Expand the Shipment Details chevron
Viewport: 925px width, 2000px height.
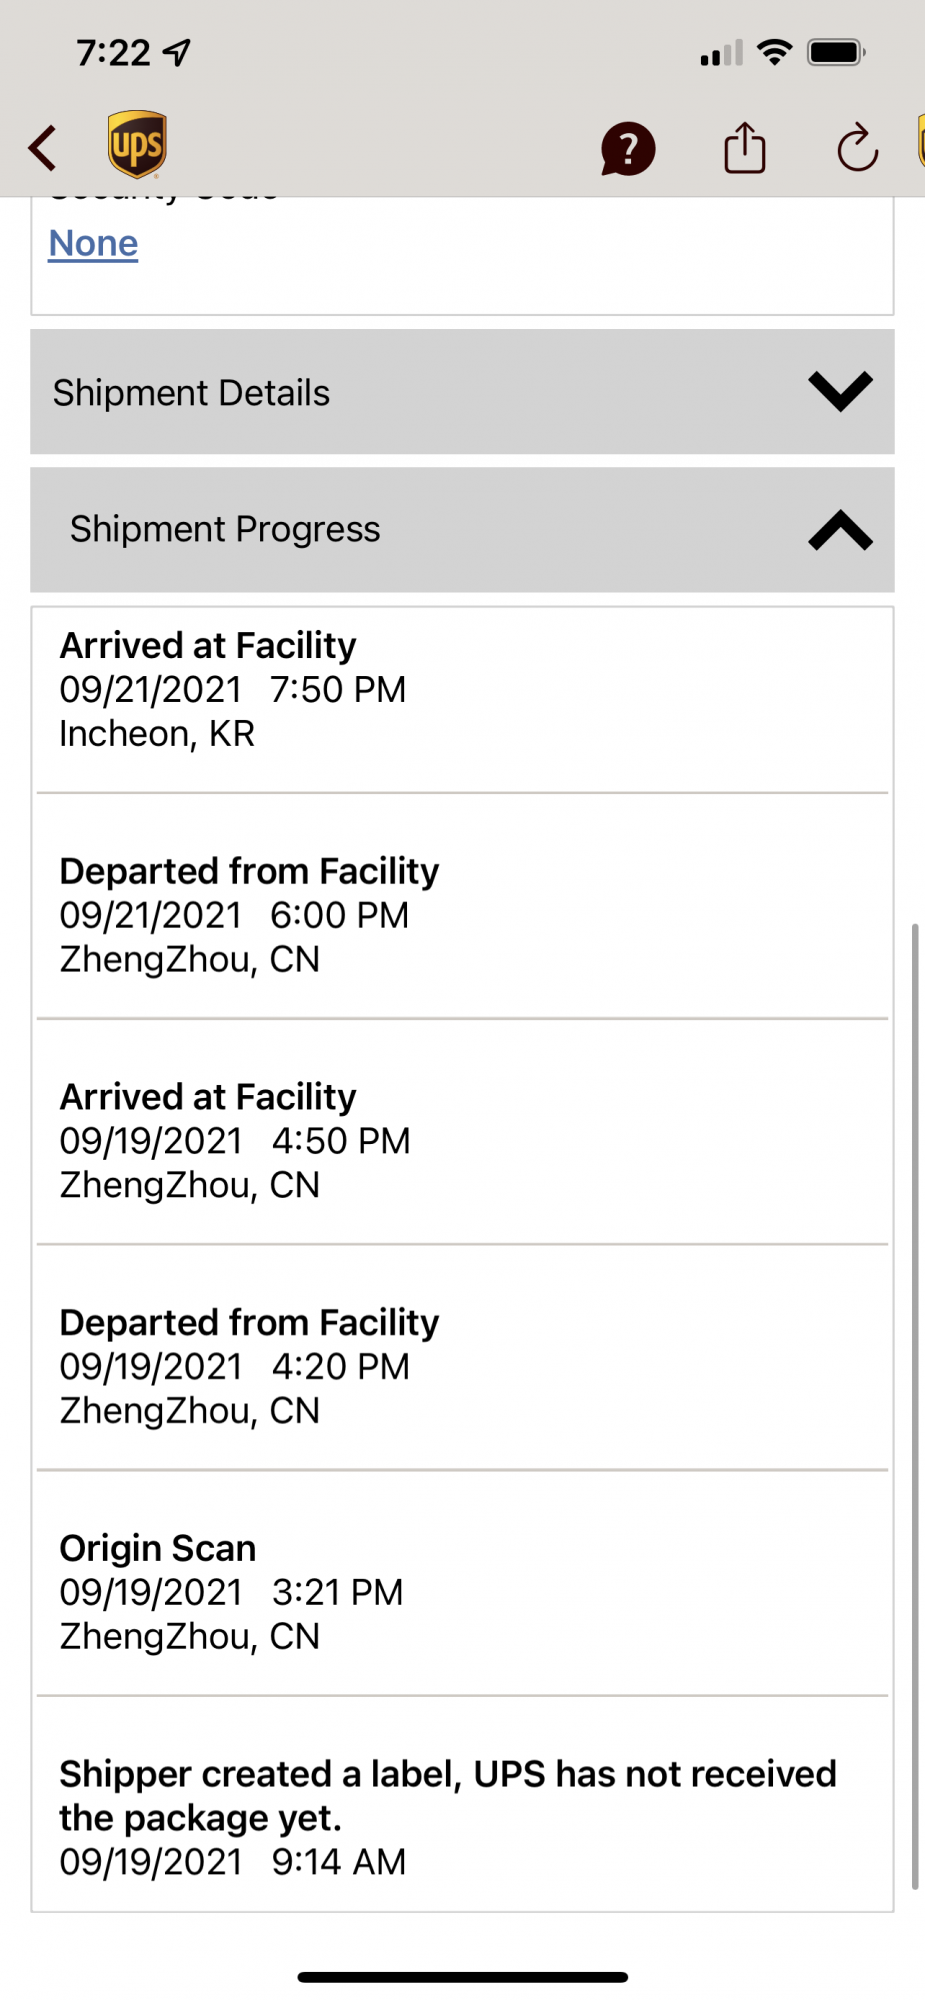click(x=840, y=391)
